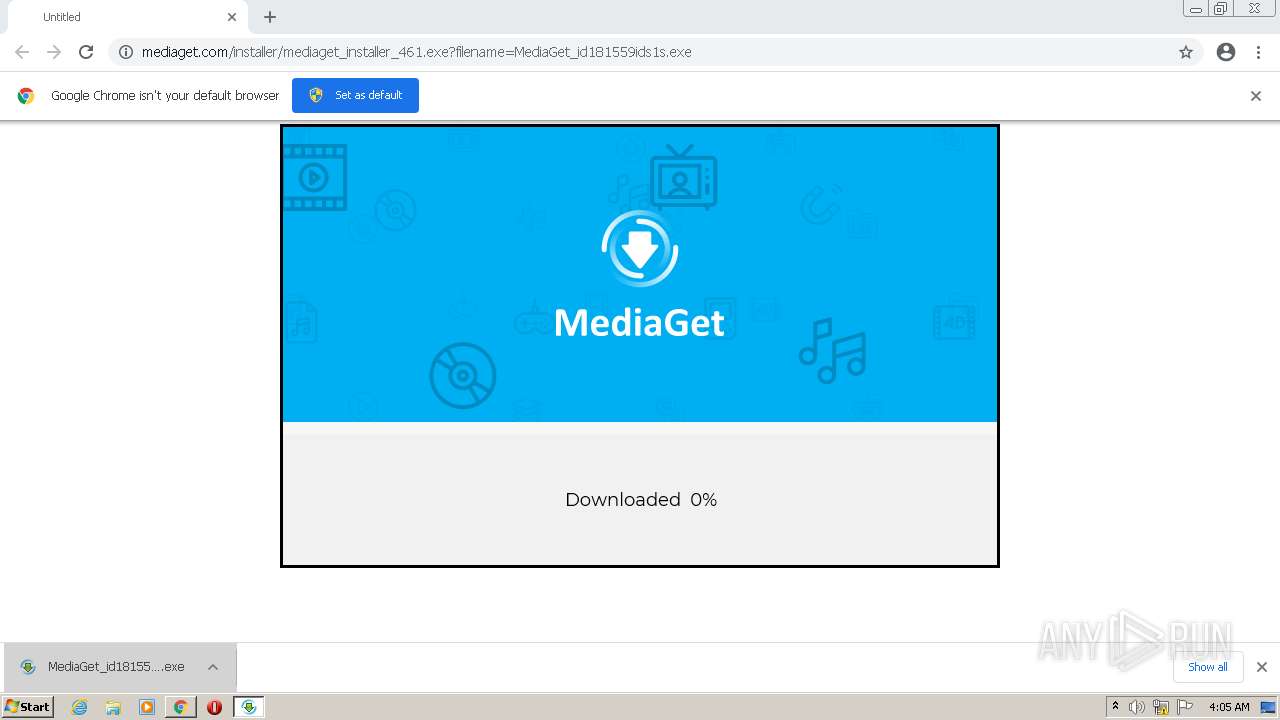1280x720 pixels.
Task: Click the Chrome logo in the infobar
Action: (x=26, y=96)
